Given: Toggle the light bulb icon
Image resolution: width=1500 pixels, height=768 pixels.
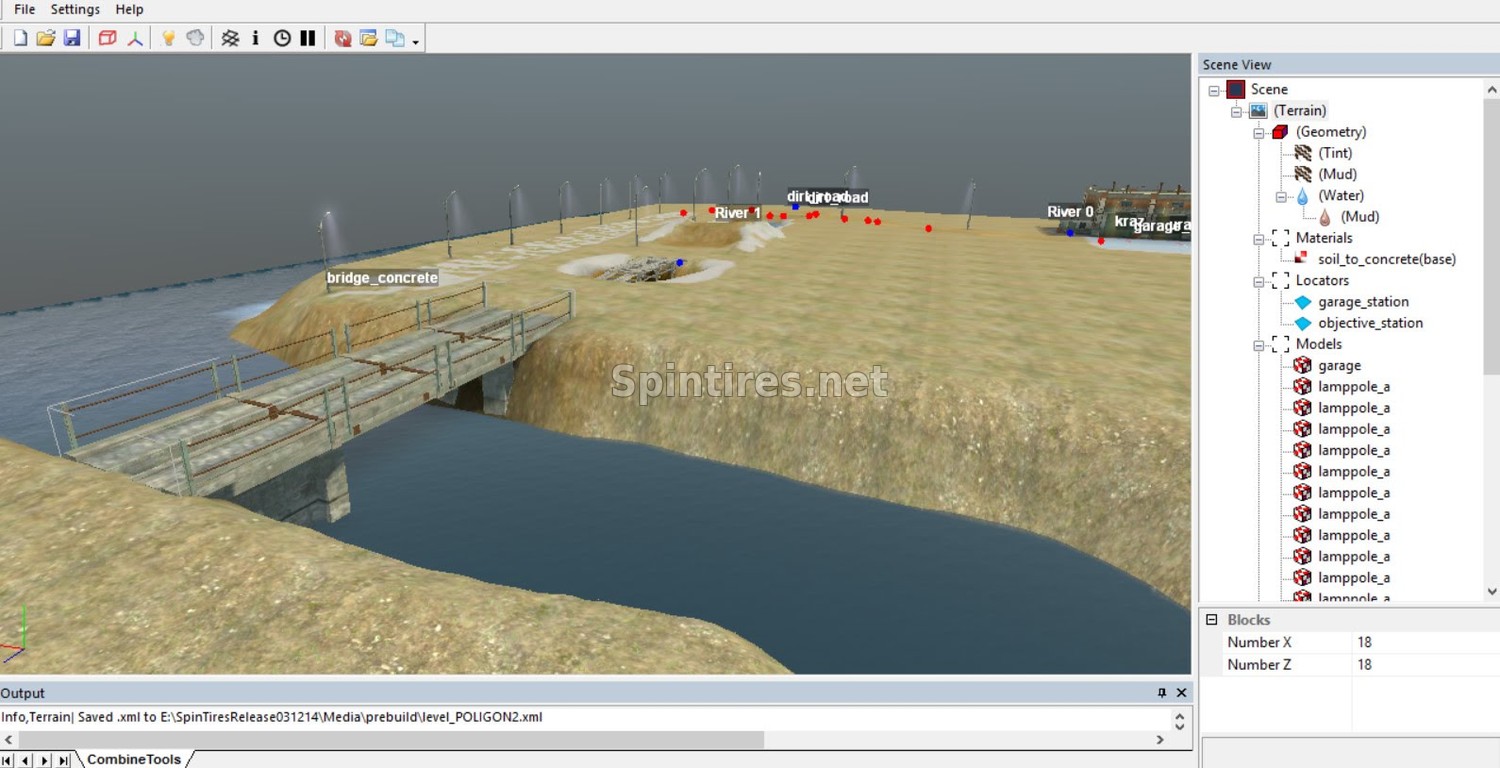Looking at the screenshot, I should tap(169, 38).
